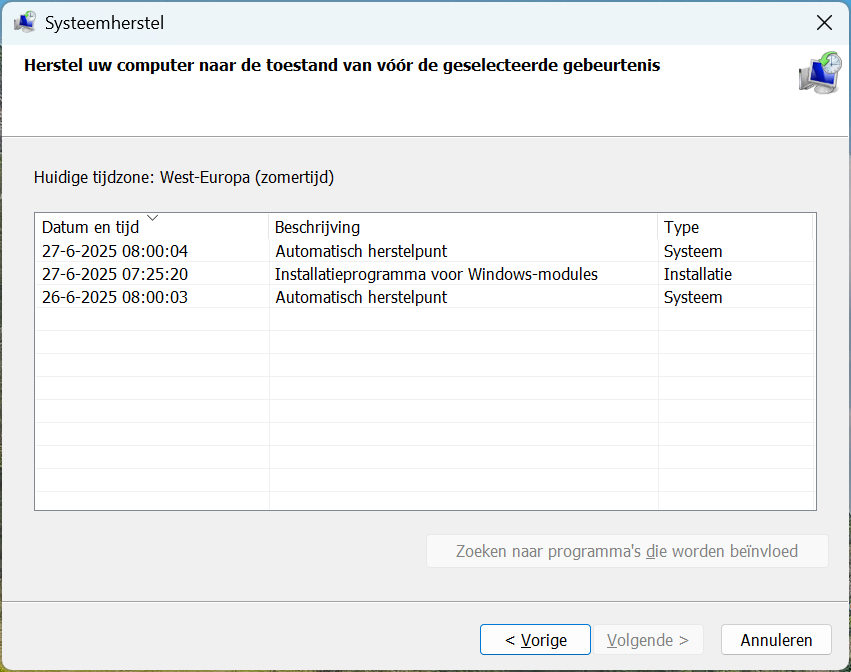
Task: Click the Huidige tijdzone label text
Action: click(184, 178)
